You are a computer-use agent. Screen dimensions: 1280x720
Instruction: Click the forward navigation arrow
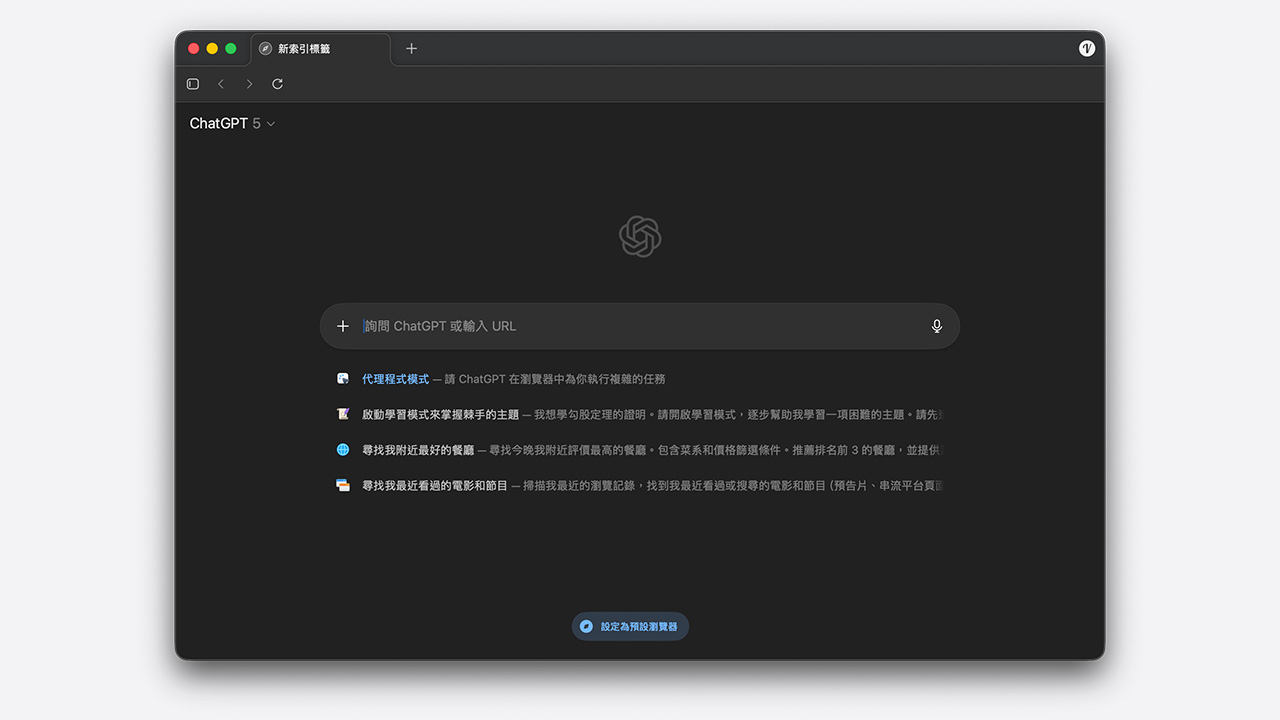click(x=249, y=84)
